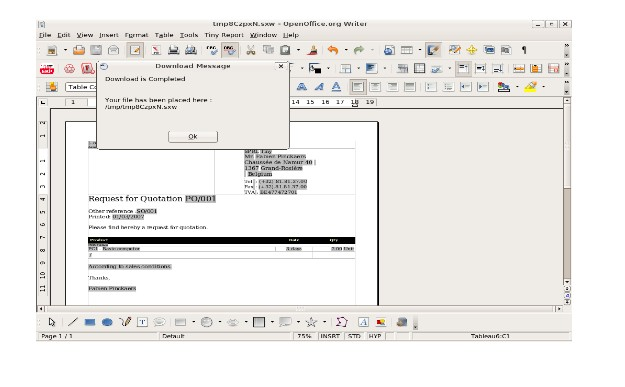
Task: Select the Line drawing tool
Action: pos(73,322)
